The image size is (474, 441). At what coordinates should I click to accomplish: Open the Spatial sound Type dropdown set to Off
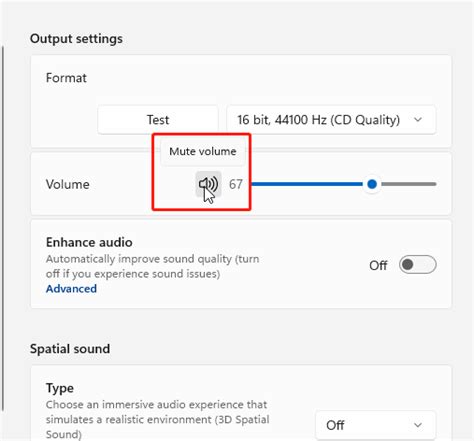coord(376,425)
